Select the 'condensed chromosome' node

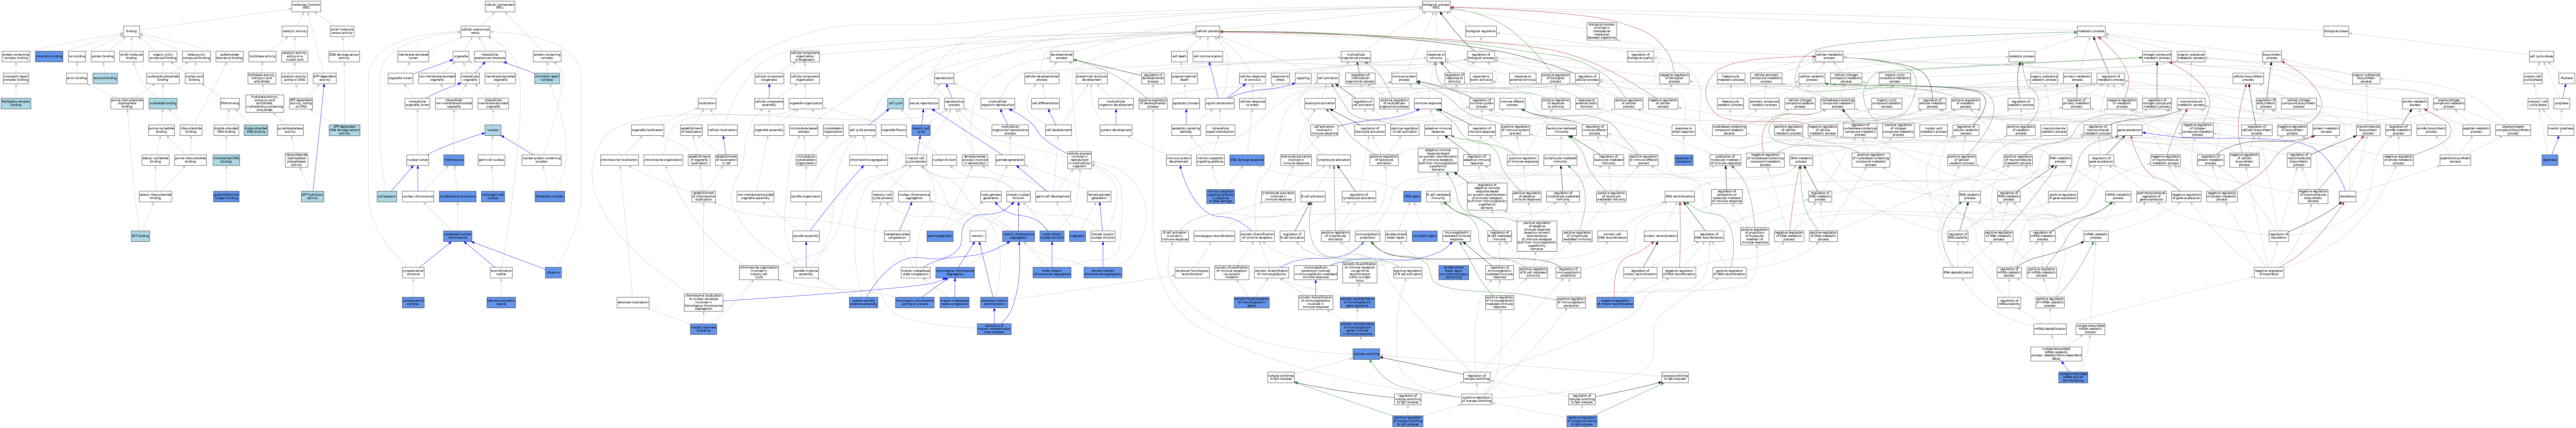(458, 197)
